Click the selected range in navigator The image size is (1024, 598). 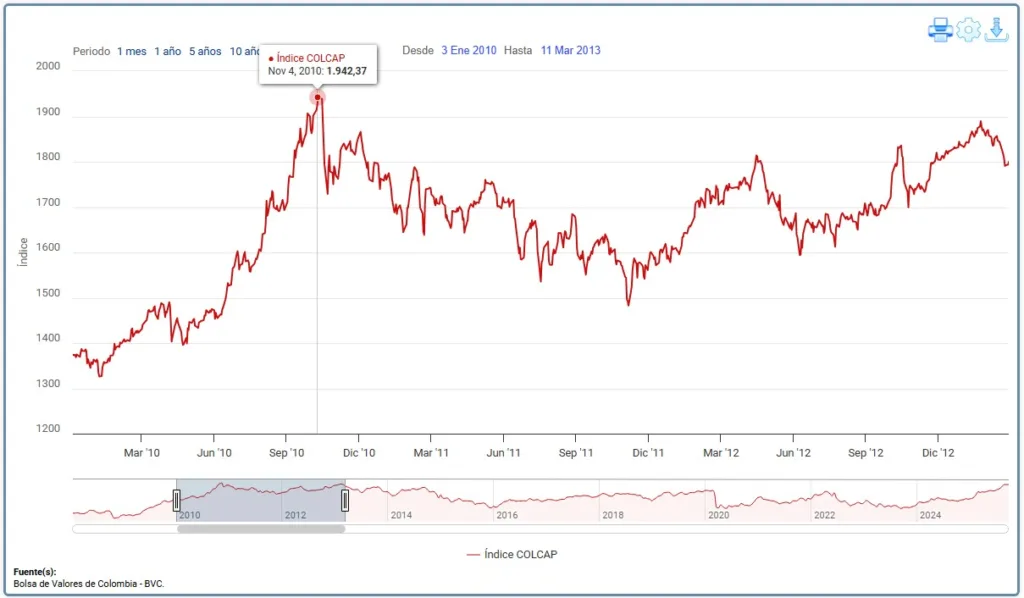261,500
